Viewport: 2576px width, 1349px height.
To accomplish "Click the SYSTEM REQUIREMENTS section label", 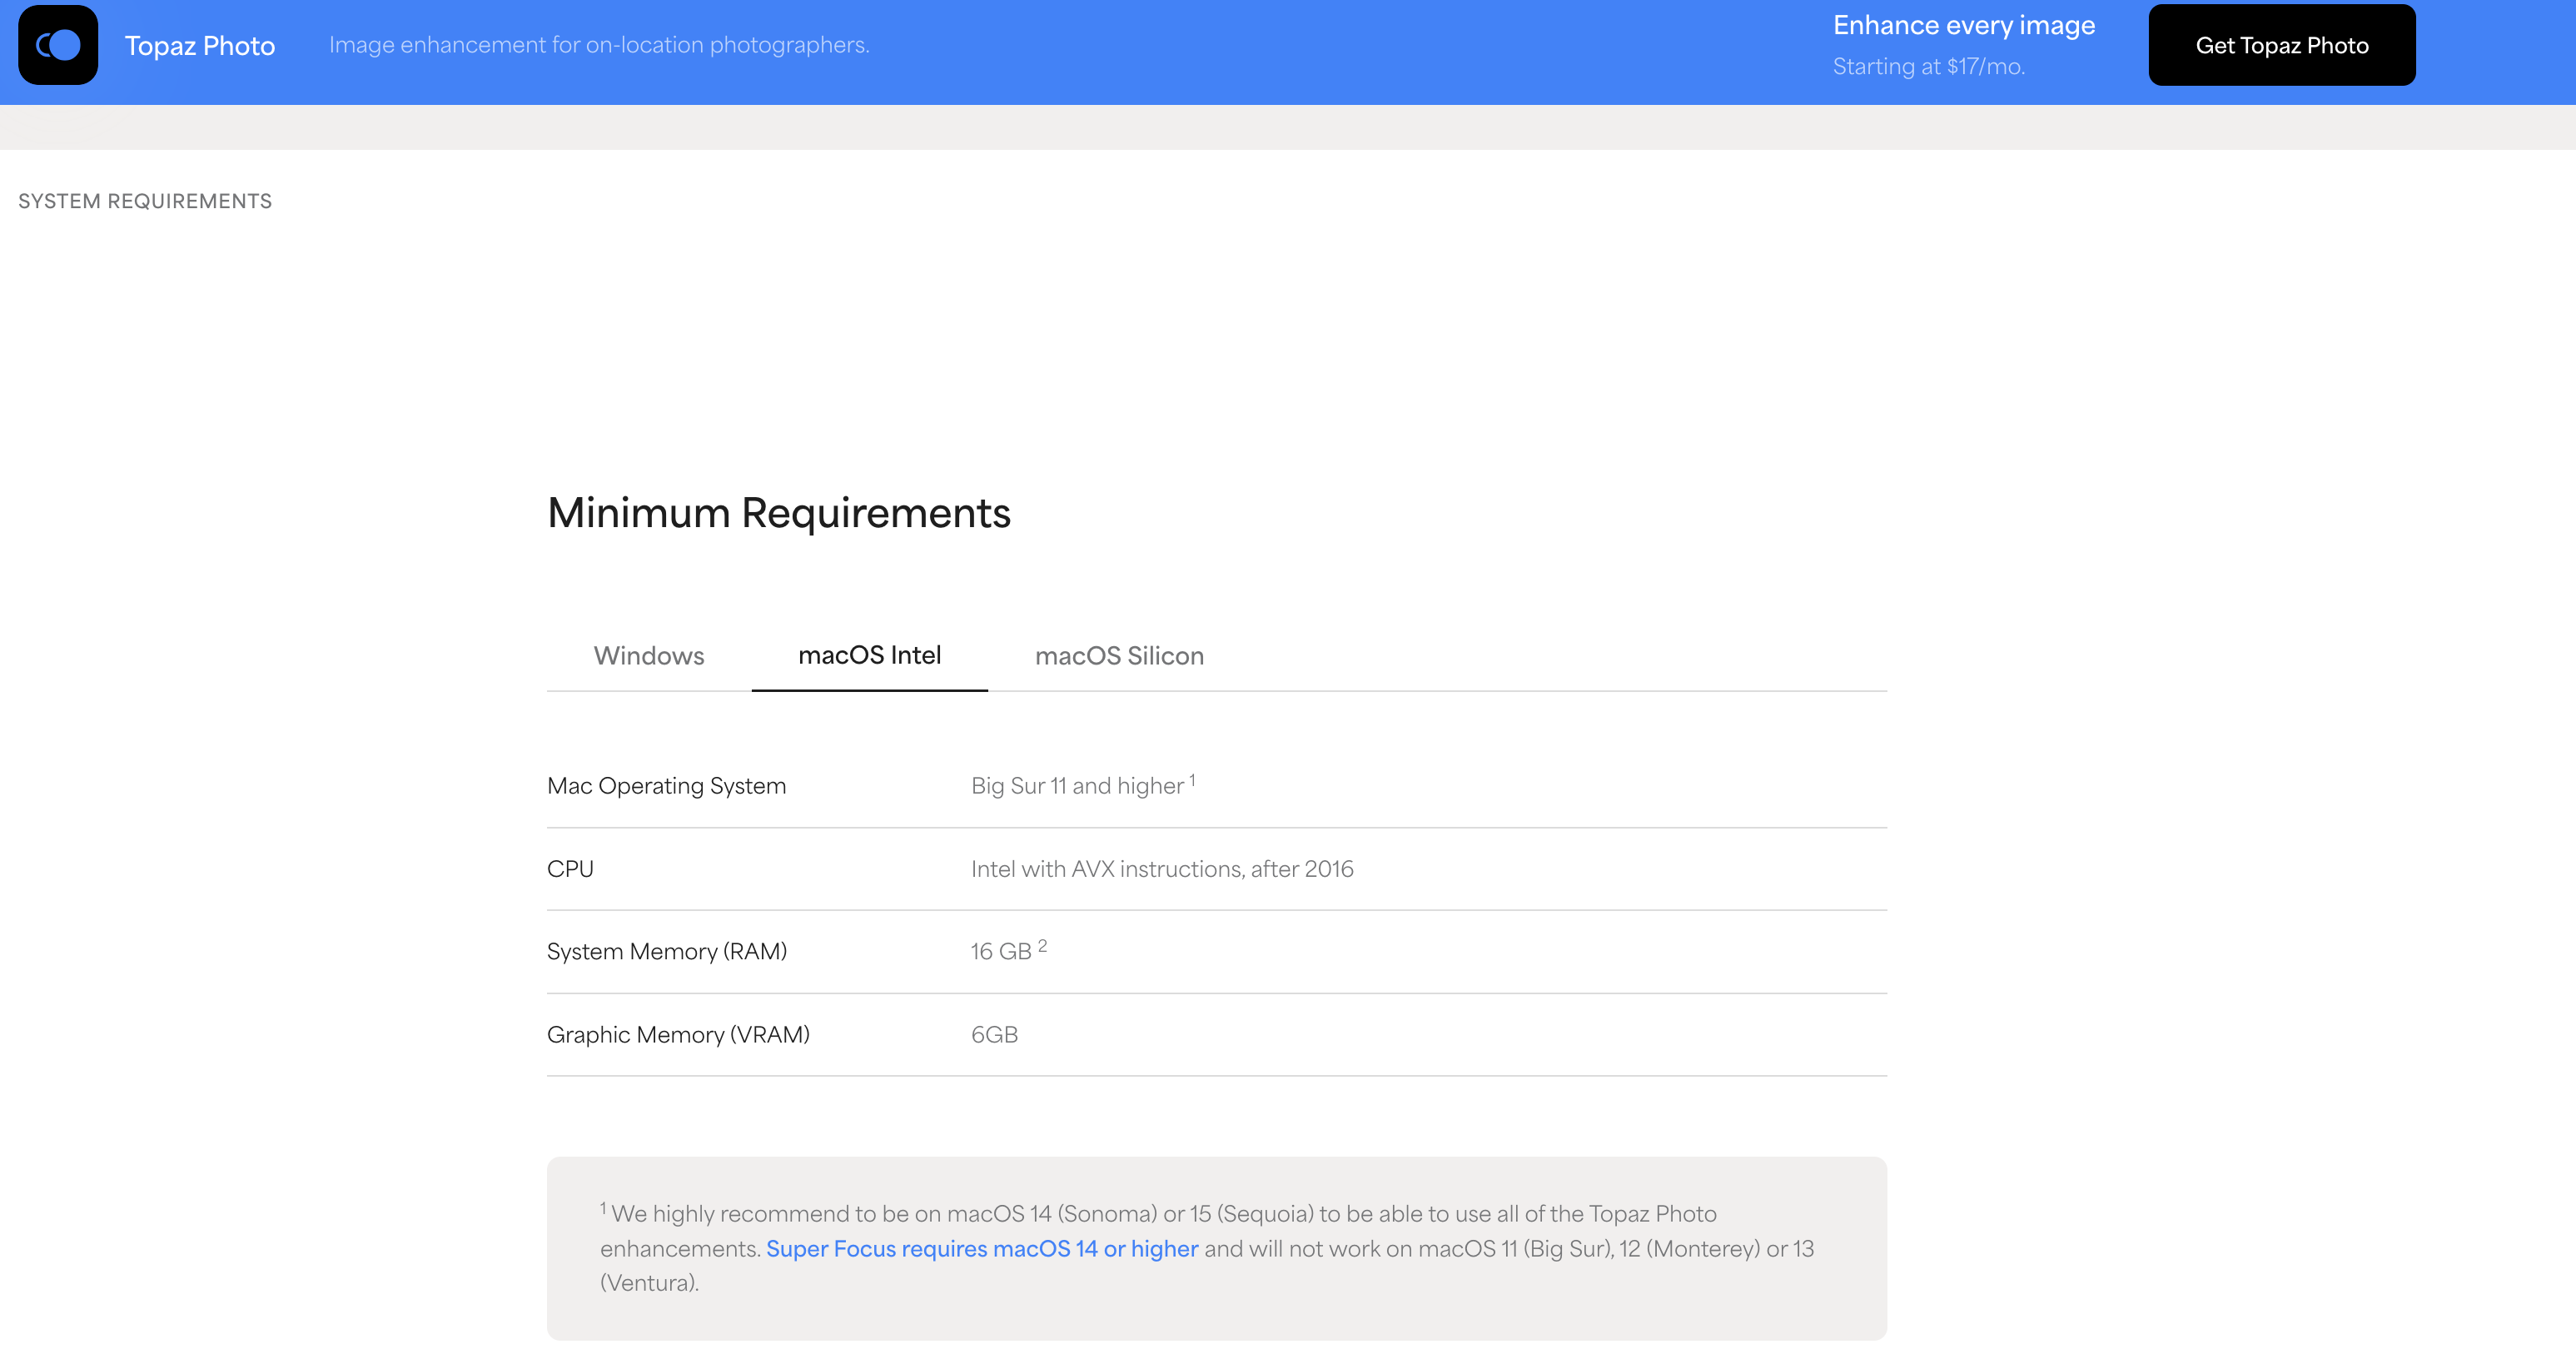I will click(145, 201).
